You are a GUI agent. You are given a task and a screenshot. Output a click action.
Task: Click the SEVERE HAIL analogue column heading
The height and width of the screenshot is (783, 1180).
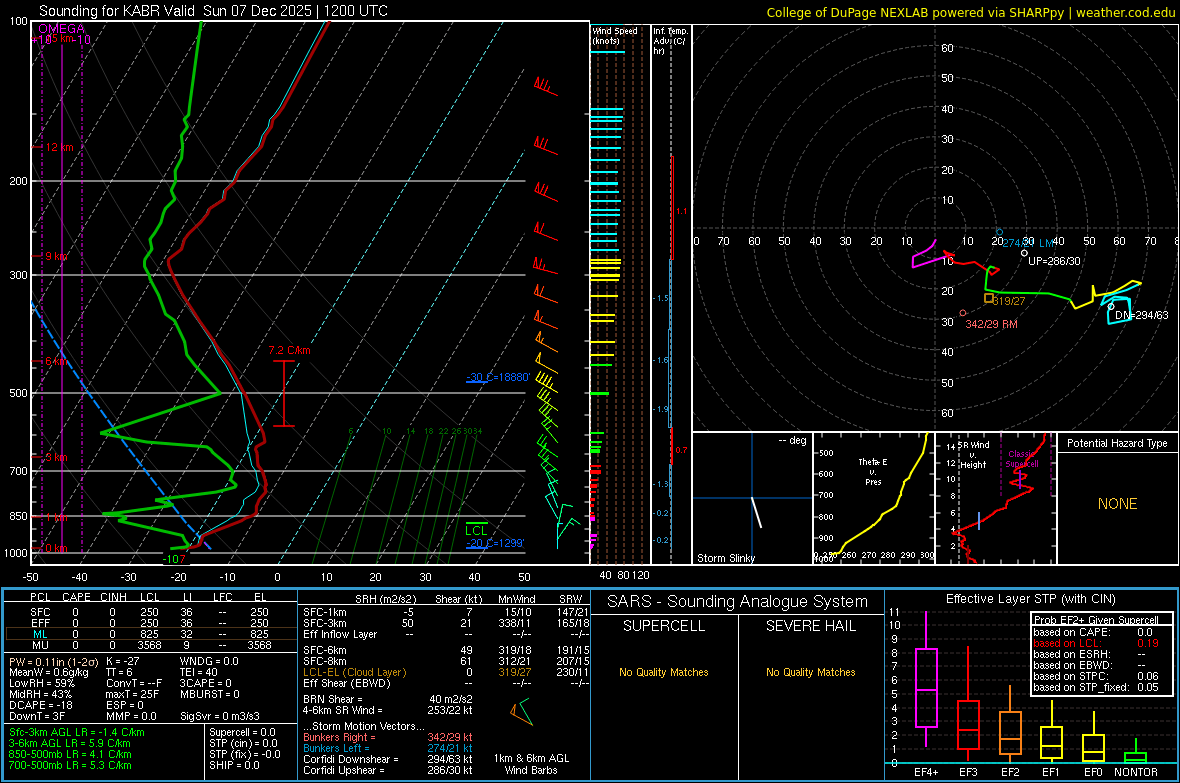pyautogui.click(x=810, y=626)
